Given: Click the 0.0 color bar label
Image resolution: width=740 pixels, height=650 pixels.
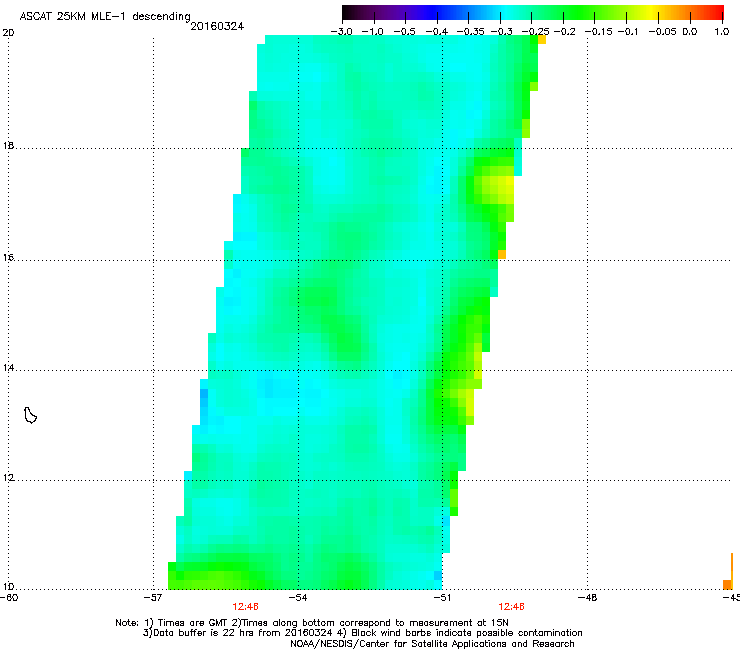Looking at the screenshot, I should click(690, 32).
